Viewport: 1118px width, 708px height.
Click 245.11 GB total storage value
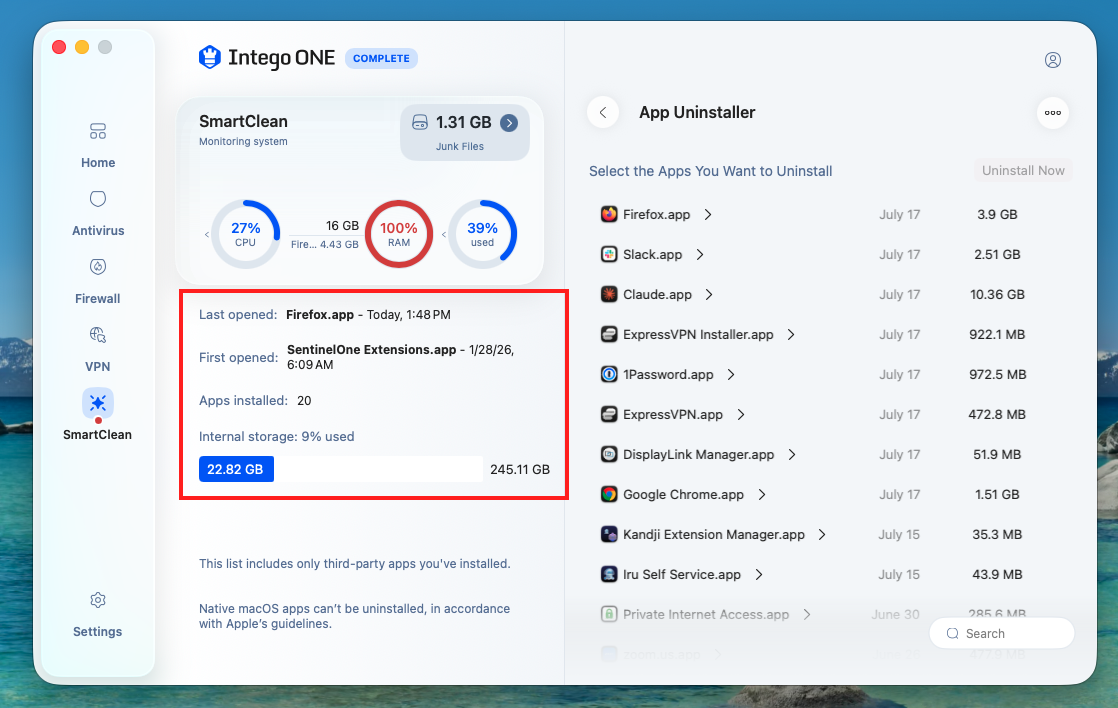520,469
